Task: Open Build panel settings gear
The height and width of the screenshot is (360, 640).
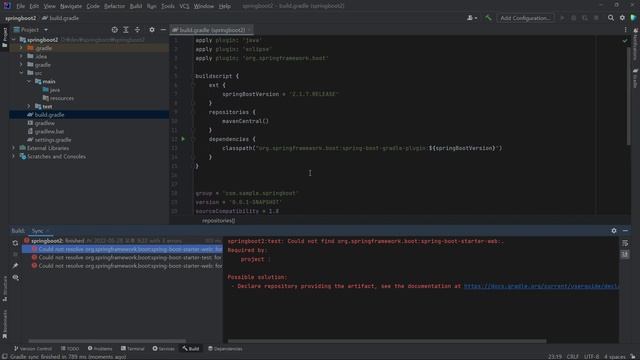Action: (x=614, y=231)
